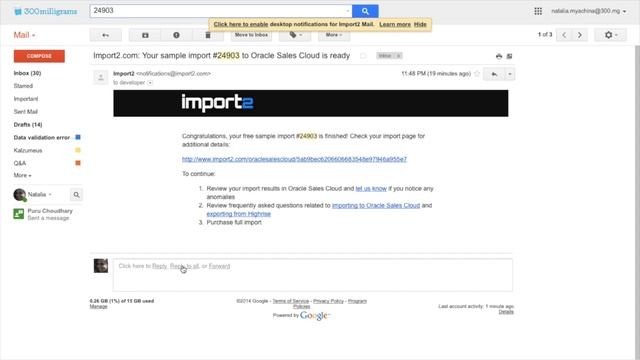Click blue swatch of Data validation error

click(x=78, y=137)
